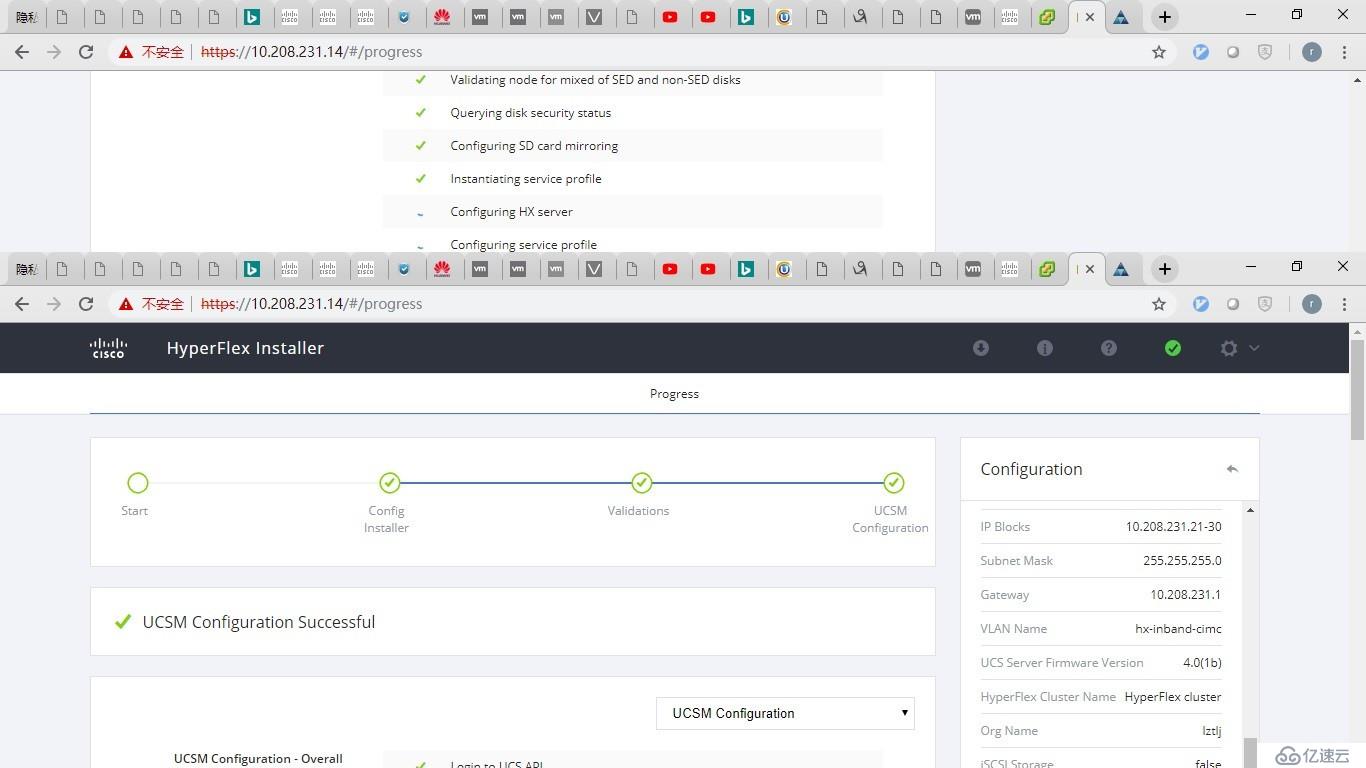Screen dimensions: 1366x768
Task: Close the active tab in upper window
Action: pos(1090,17)
